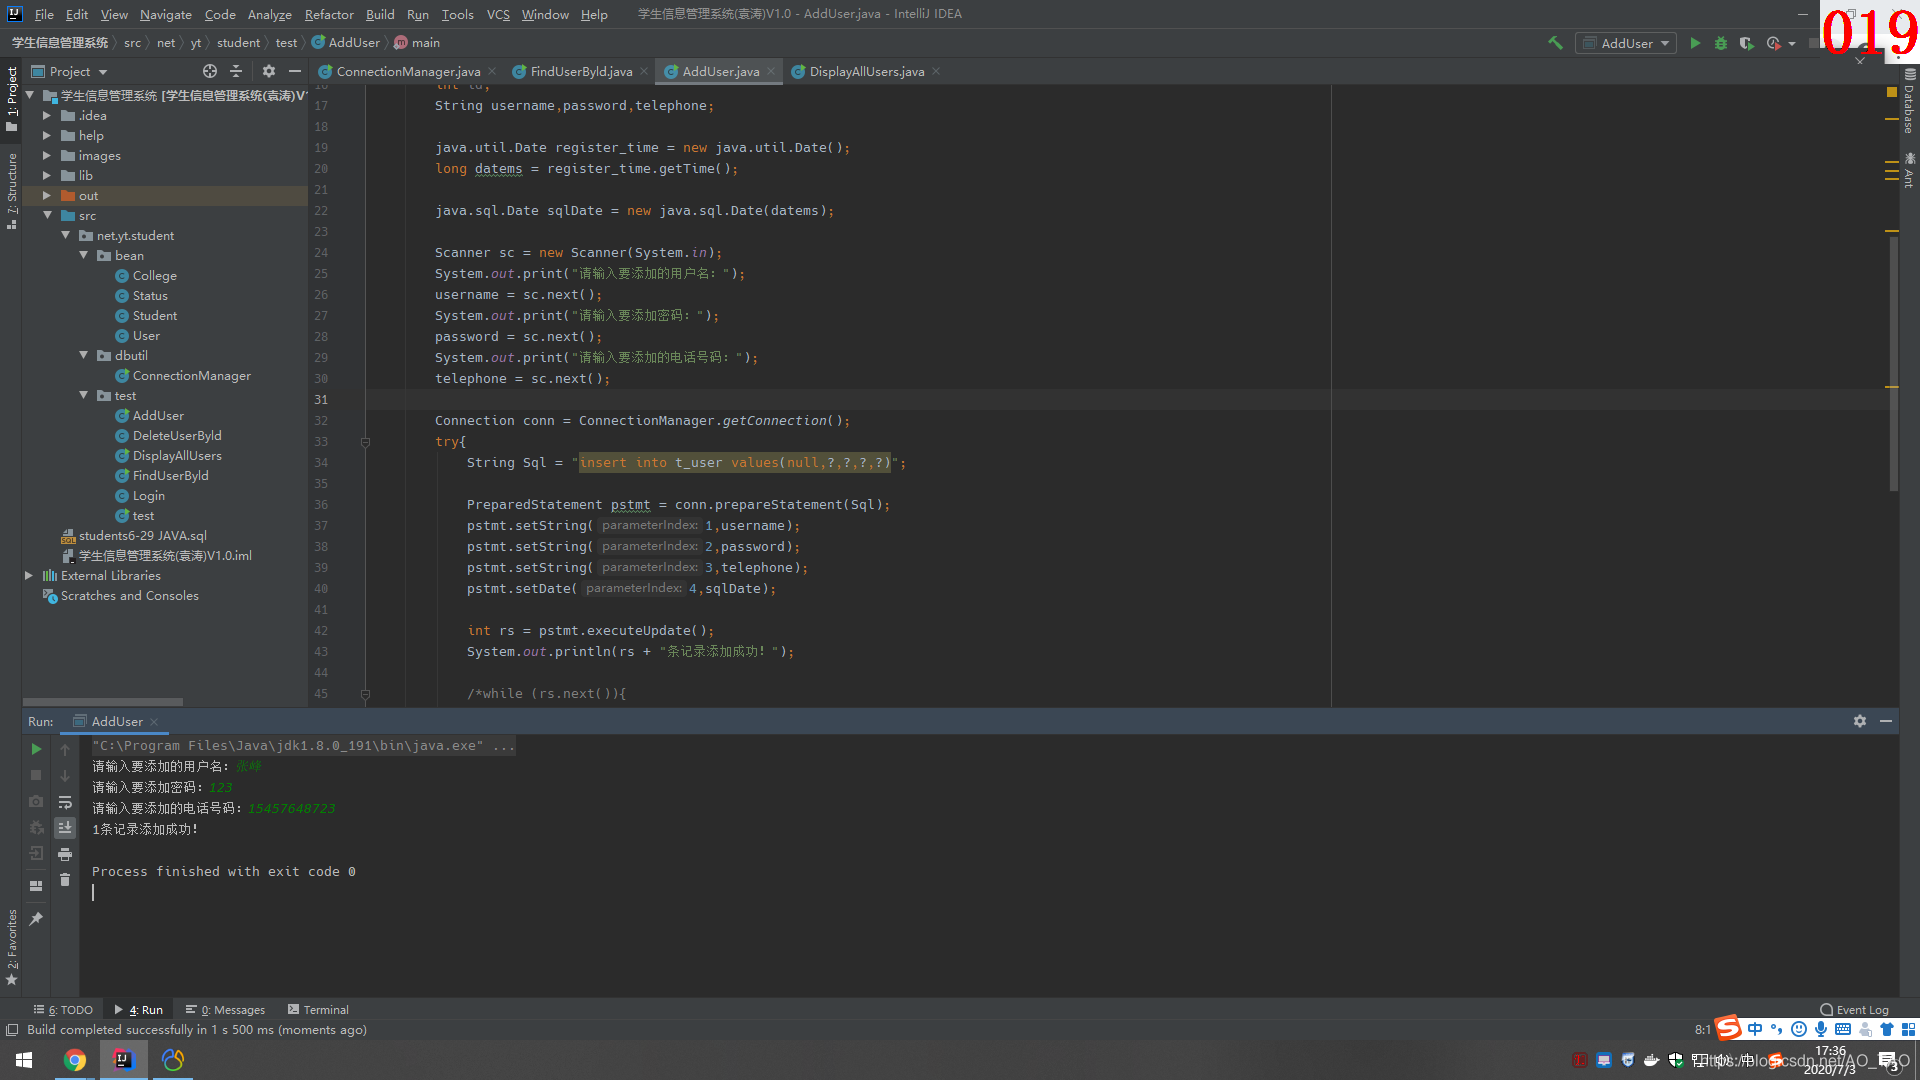Expand the help folder
The image size is (1920, 1080).
[46, 135]
